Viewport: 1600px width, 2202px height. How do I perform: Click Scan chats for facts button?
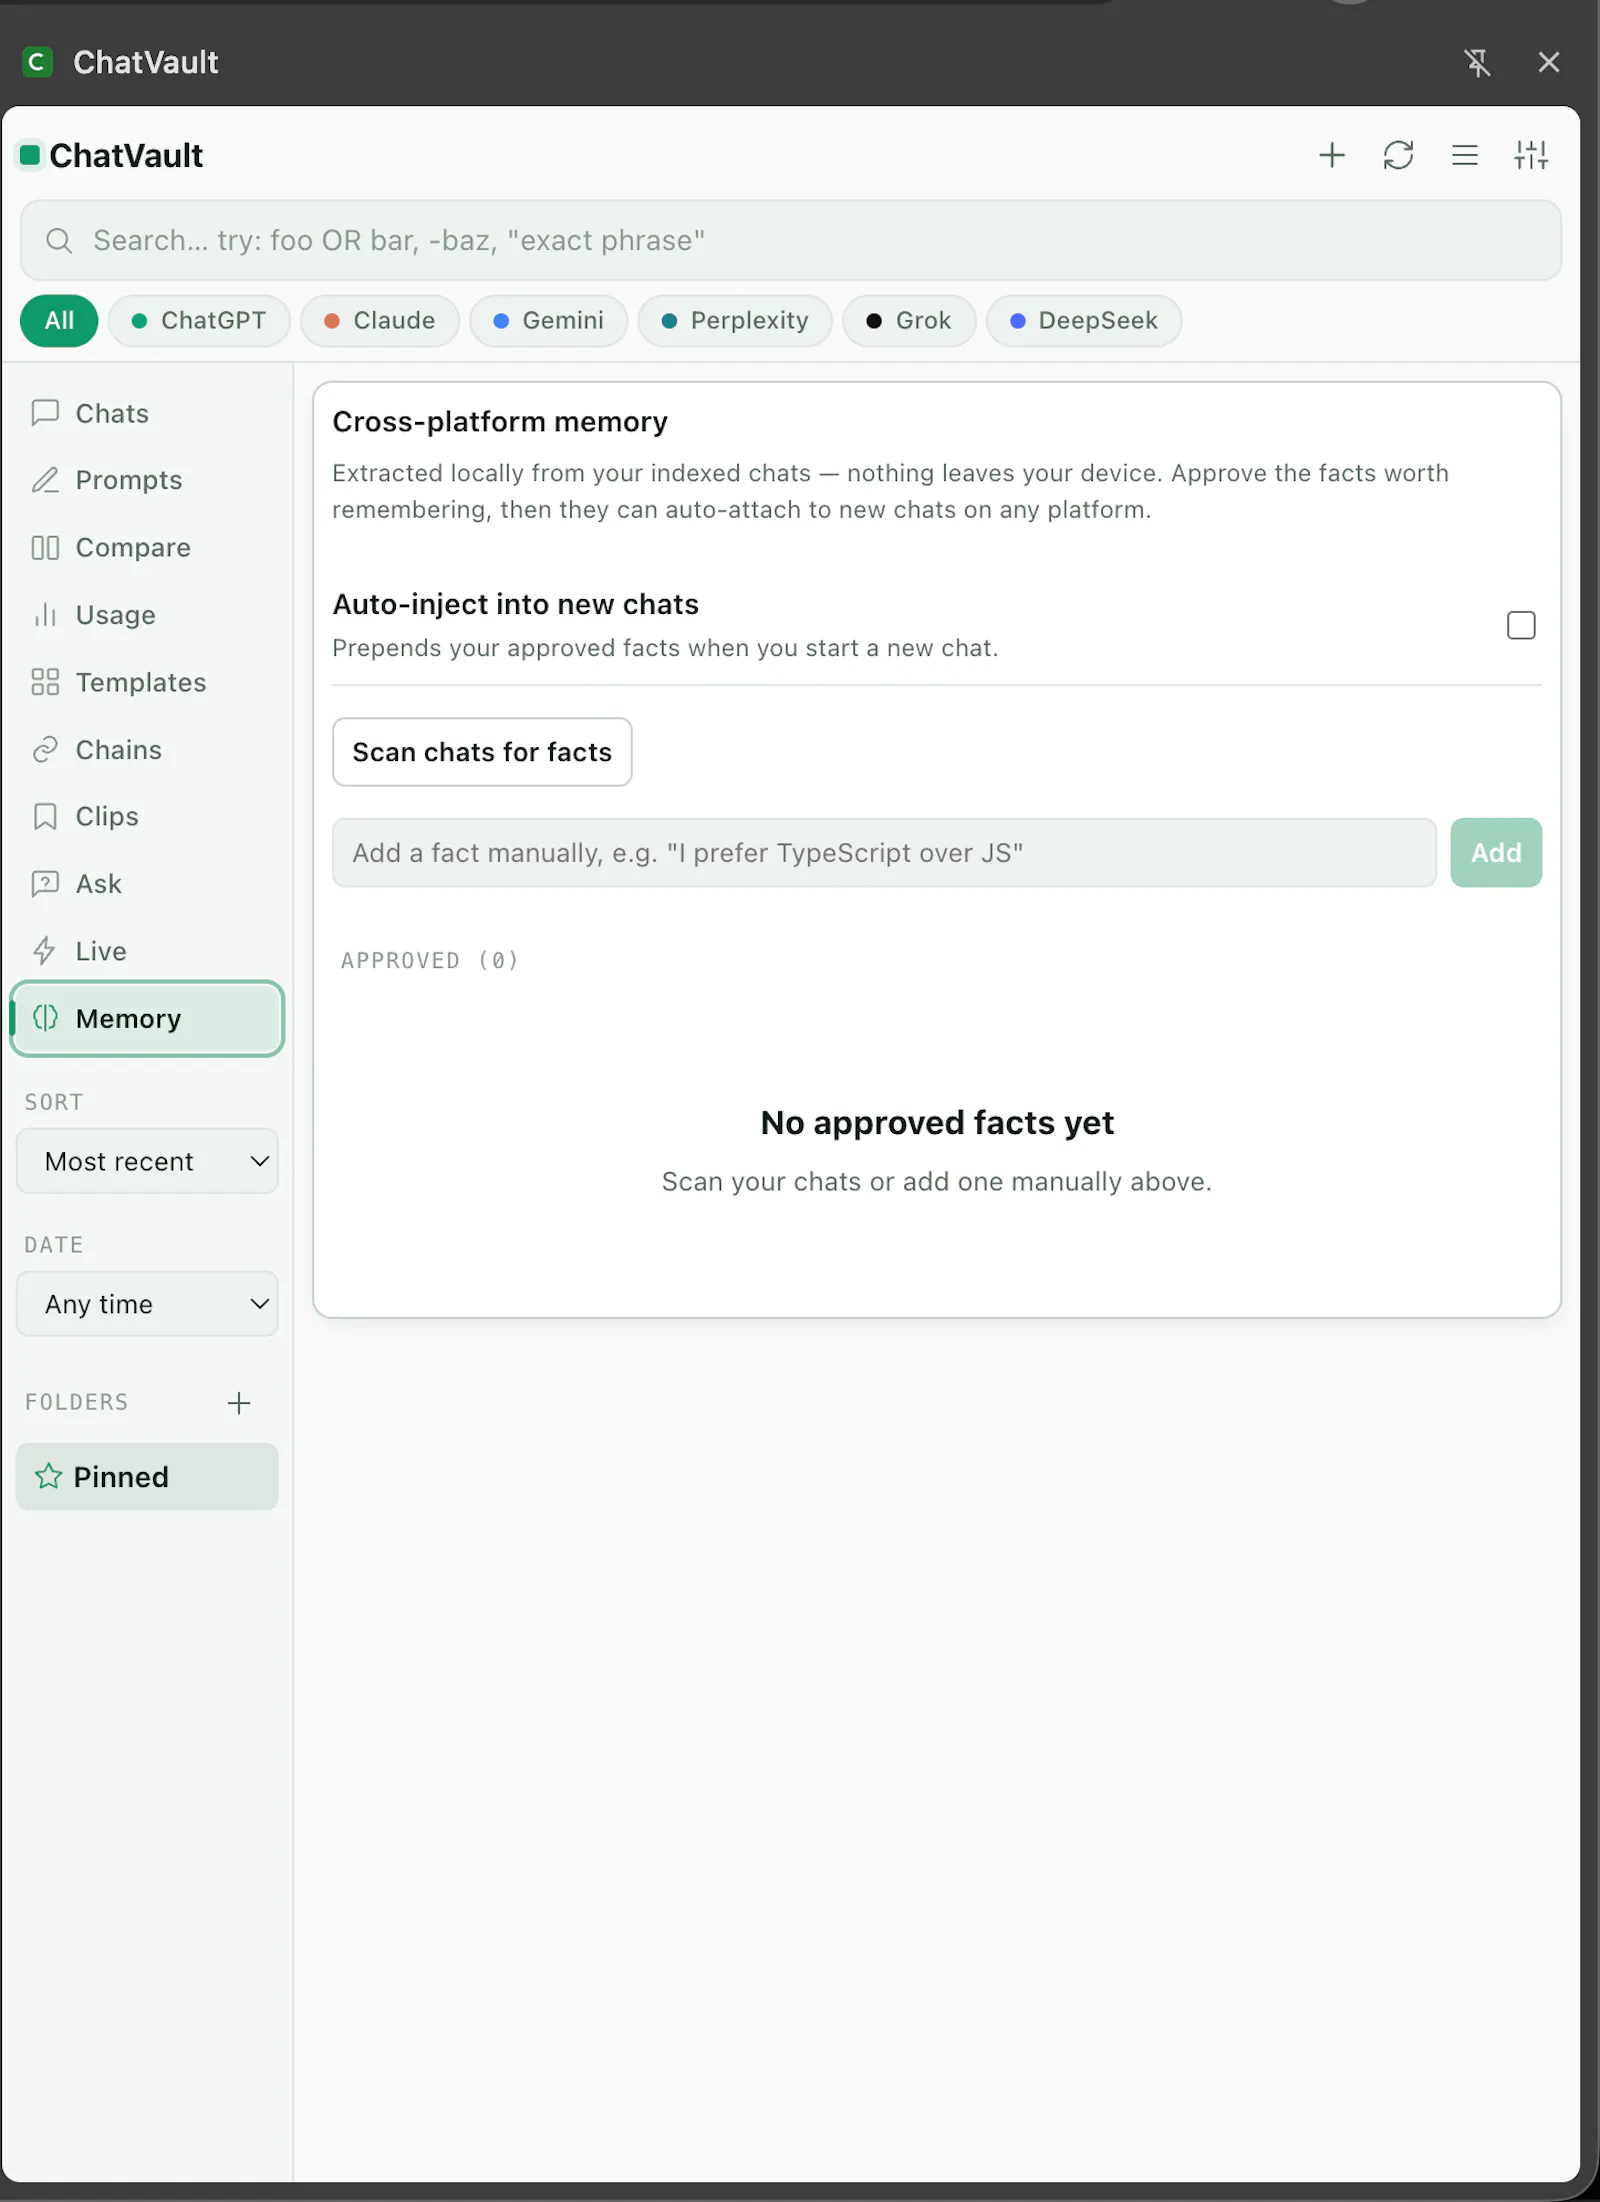482,752
